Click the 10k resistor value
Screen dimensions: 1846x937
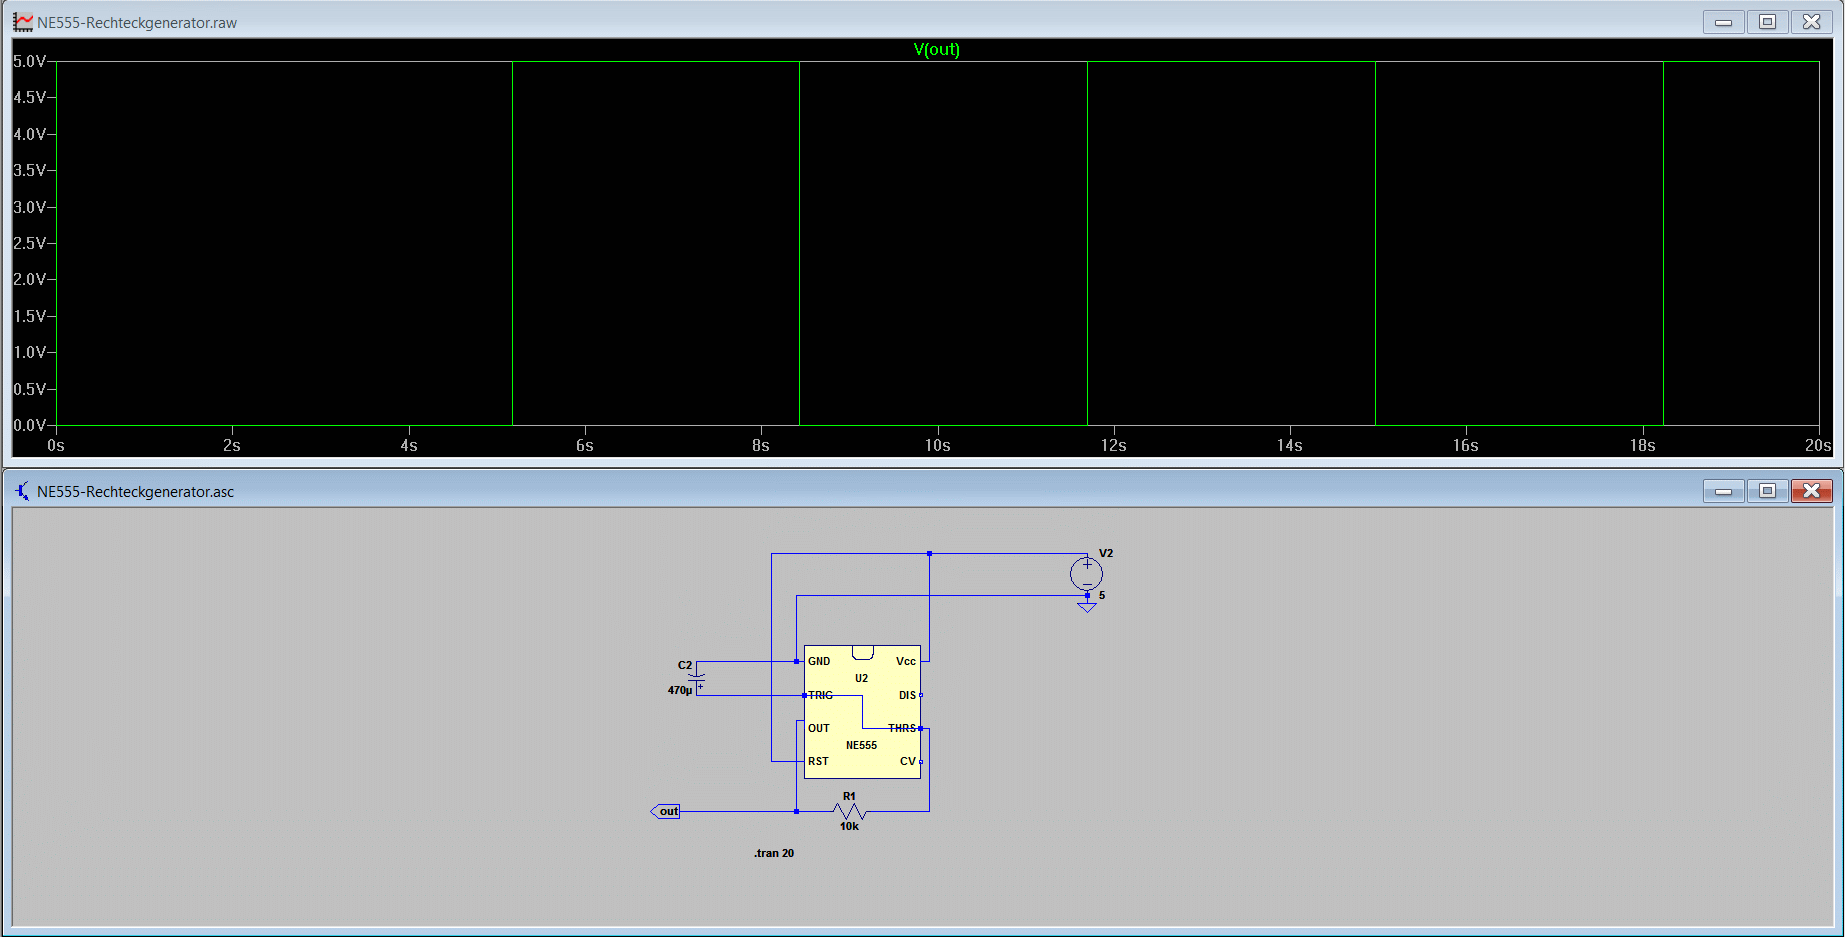[x=849, y=826]
